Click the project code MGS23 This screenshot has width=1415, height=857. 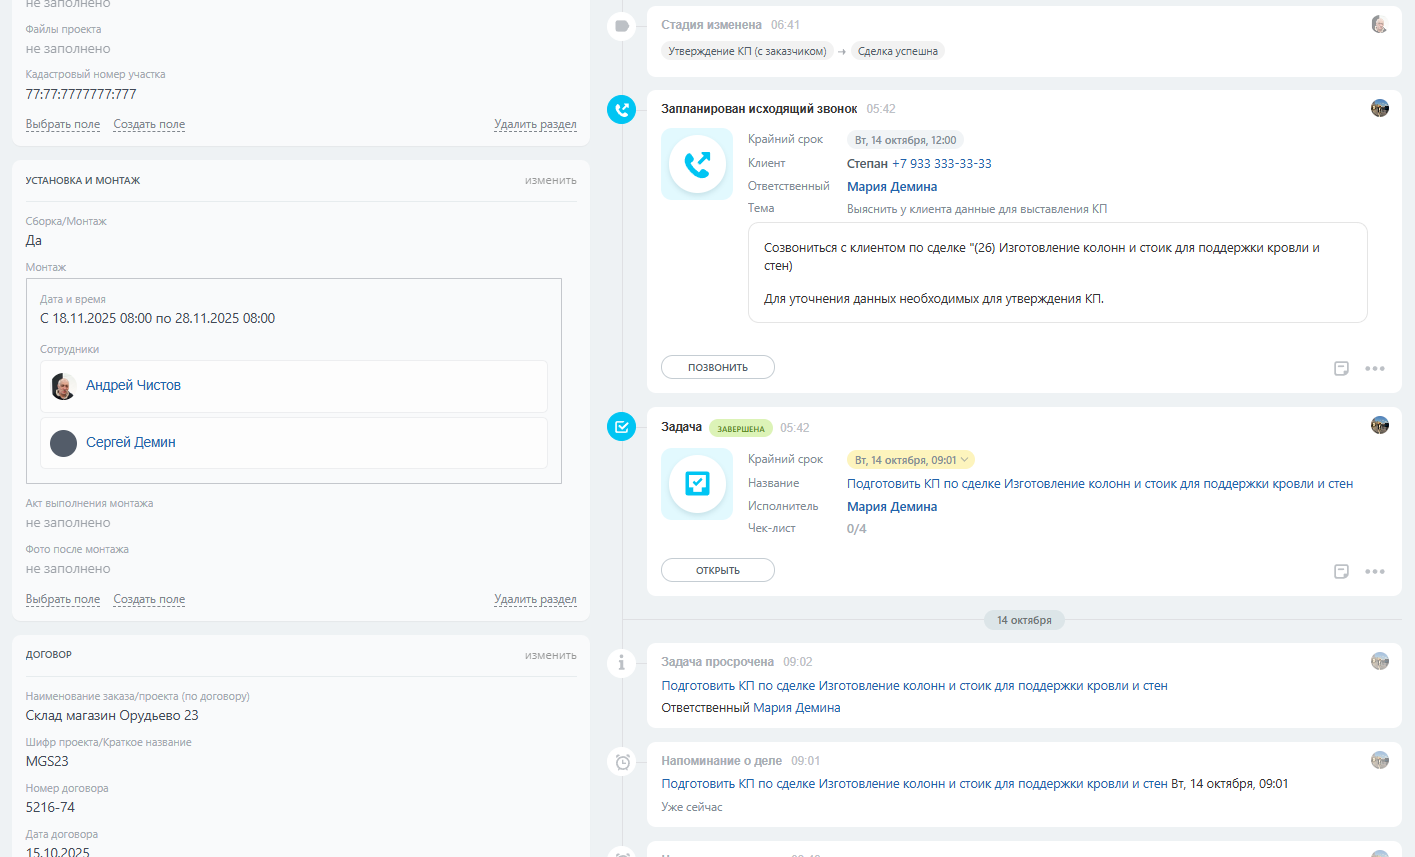(47, 762)
